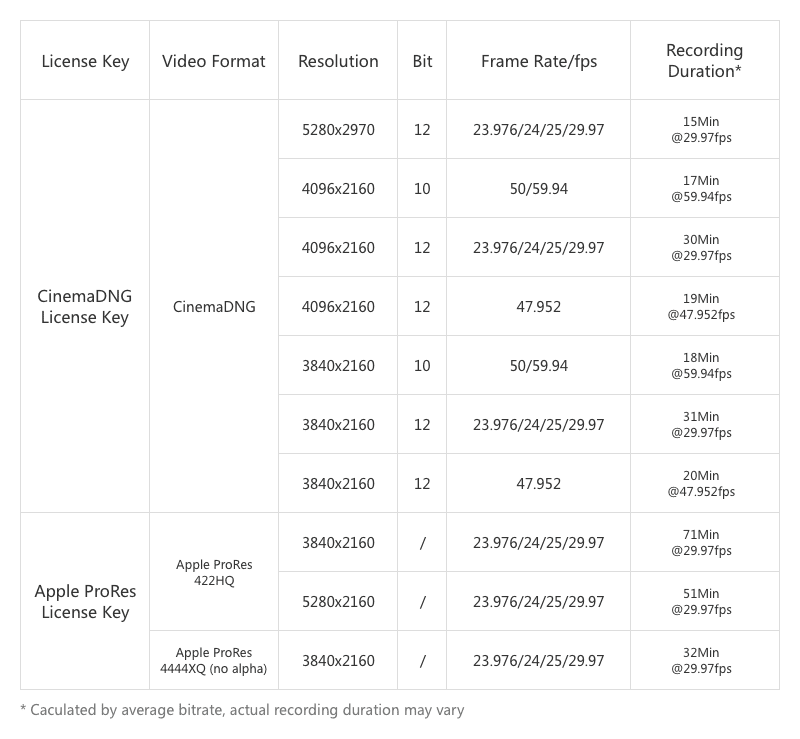Viewport: 800px width, 739px height.
Task: Select the CinemaDNG License Key cell
Action: (x=85, y=307)
